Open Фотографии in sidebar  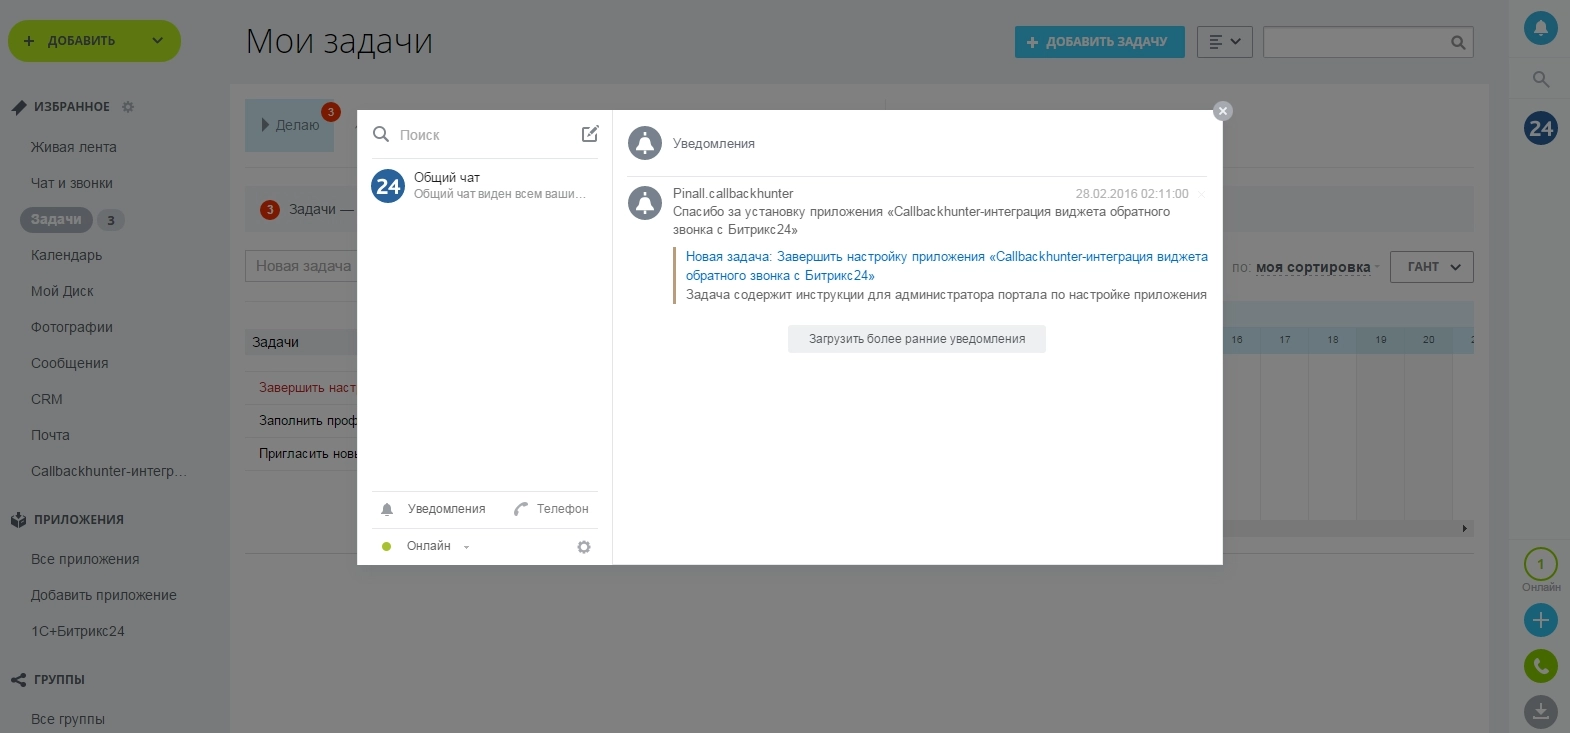(72, 327)
